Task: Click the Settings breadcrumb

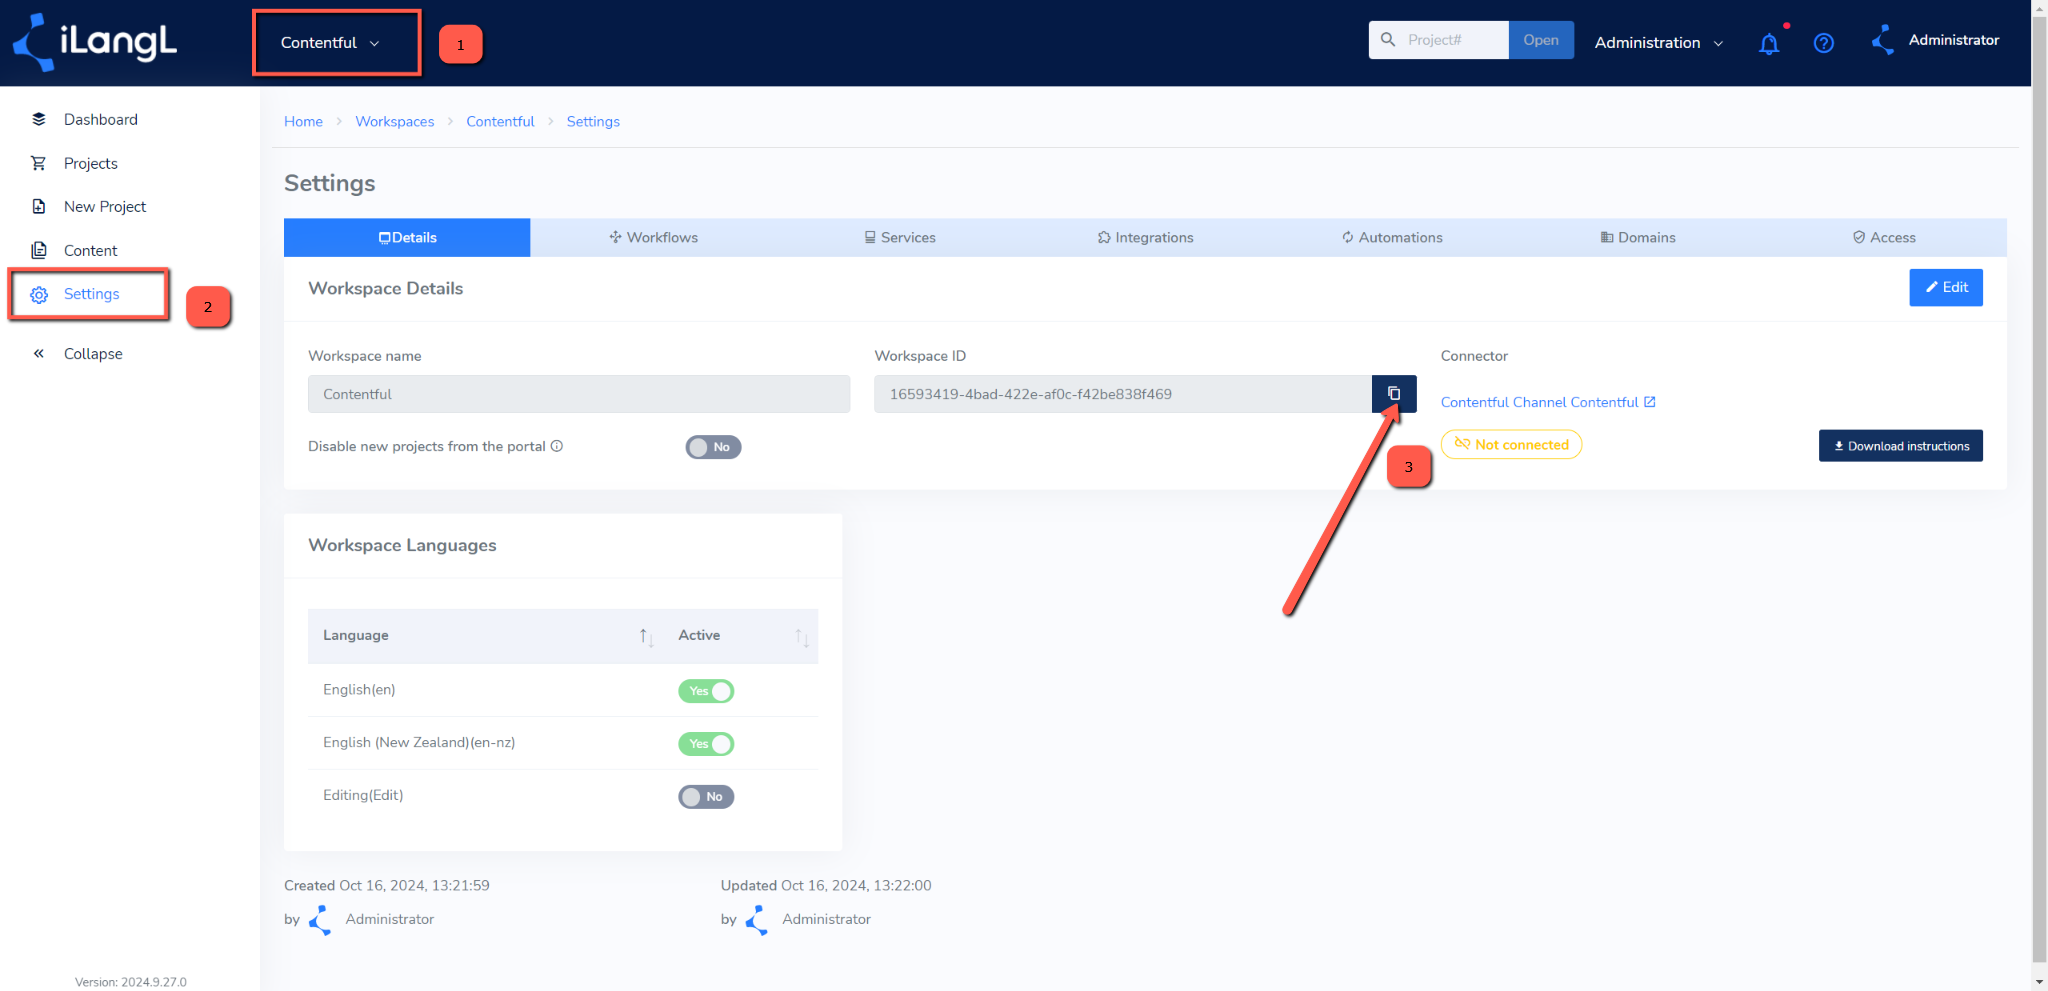Action: coord(593,121)
